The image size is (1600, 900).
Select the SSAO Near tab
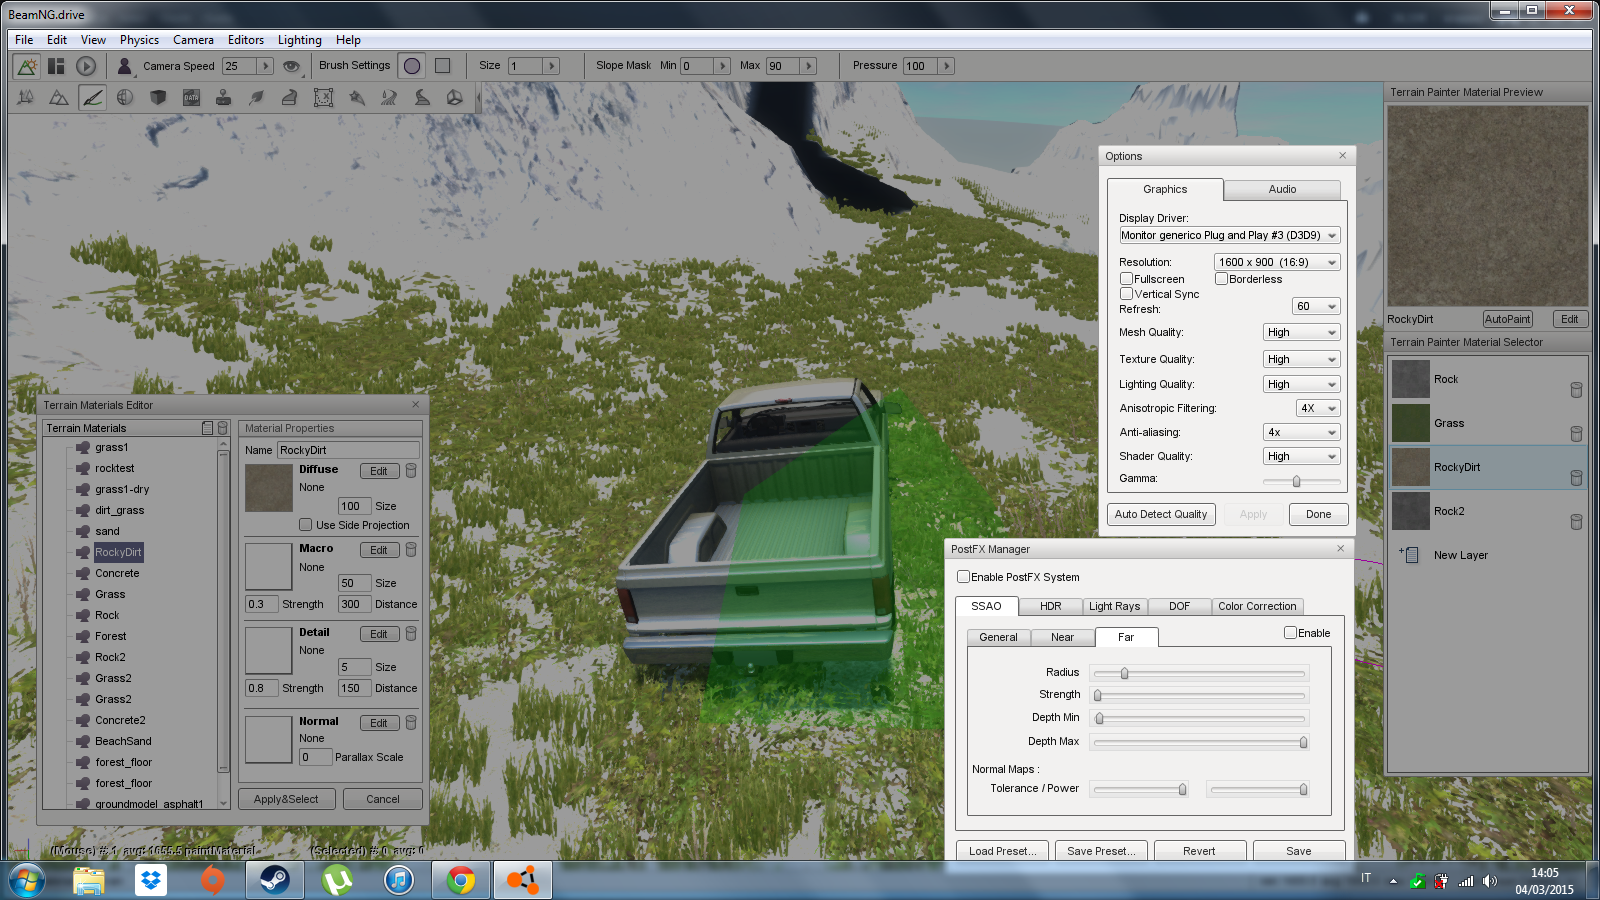(x=1062, y=637)
